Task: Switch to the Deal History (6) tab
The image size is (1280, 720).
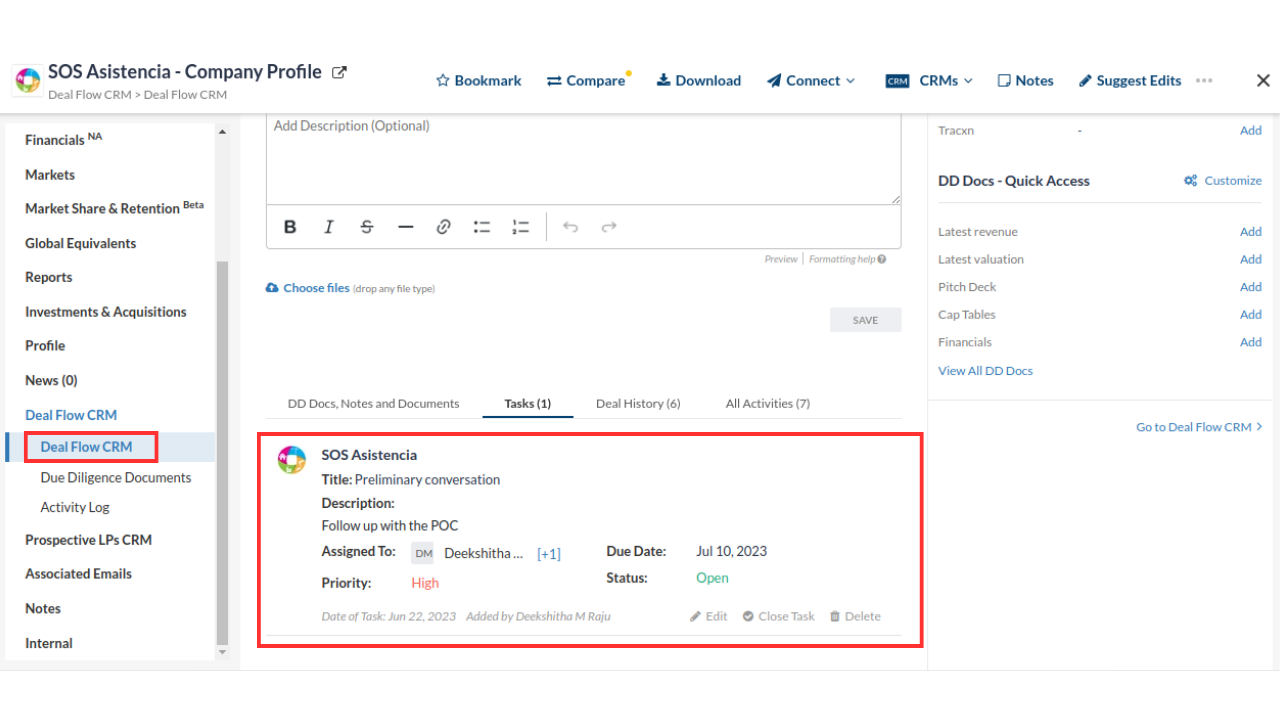Action: pyautogui.click(x=638, y=404)
